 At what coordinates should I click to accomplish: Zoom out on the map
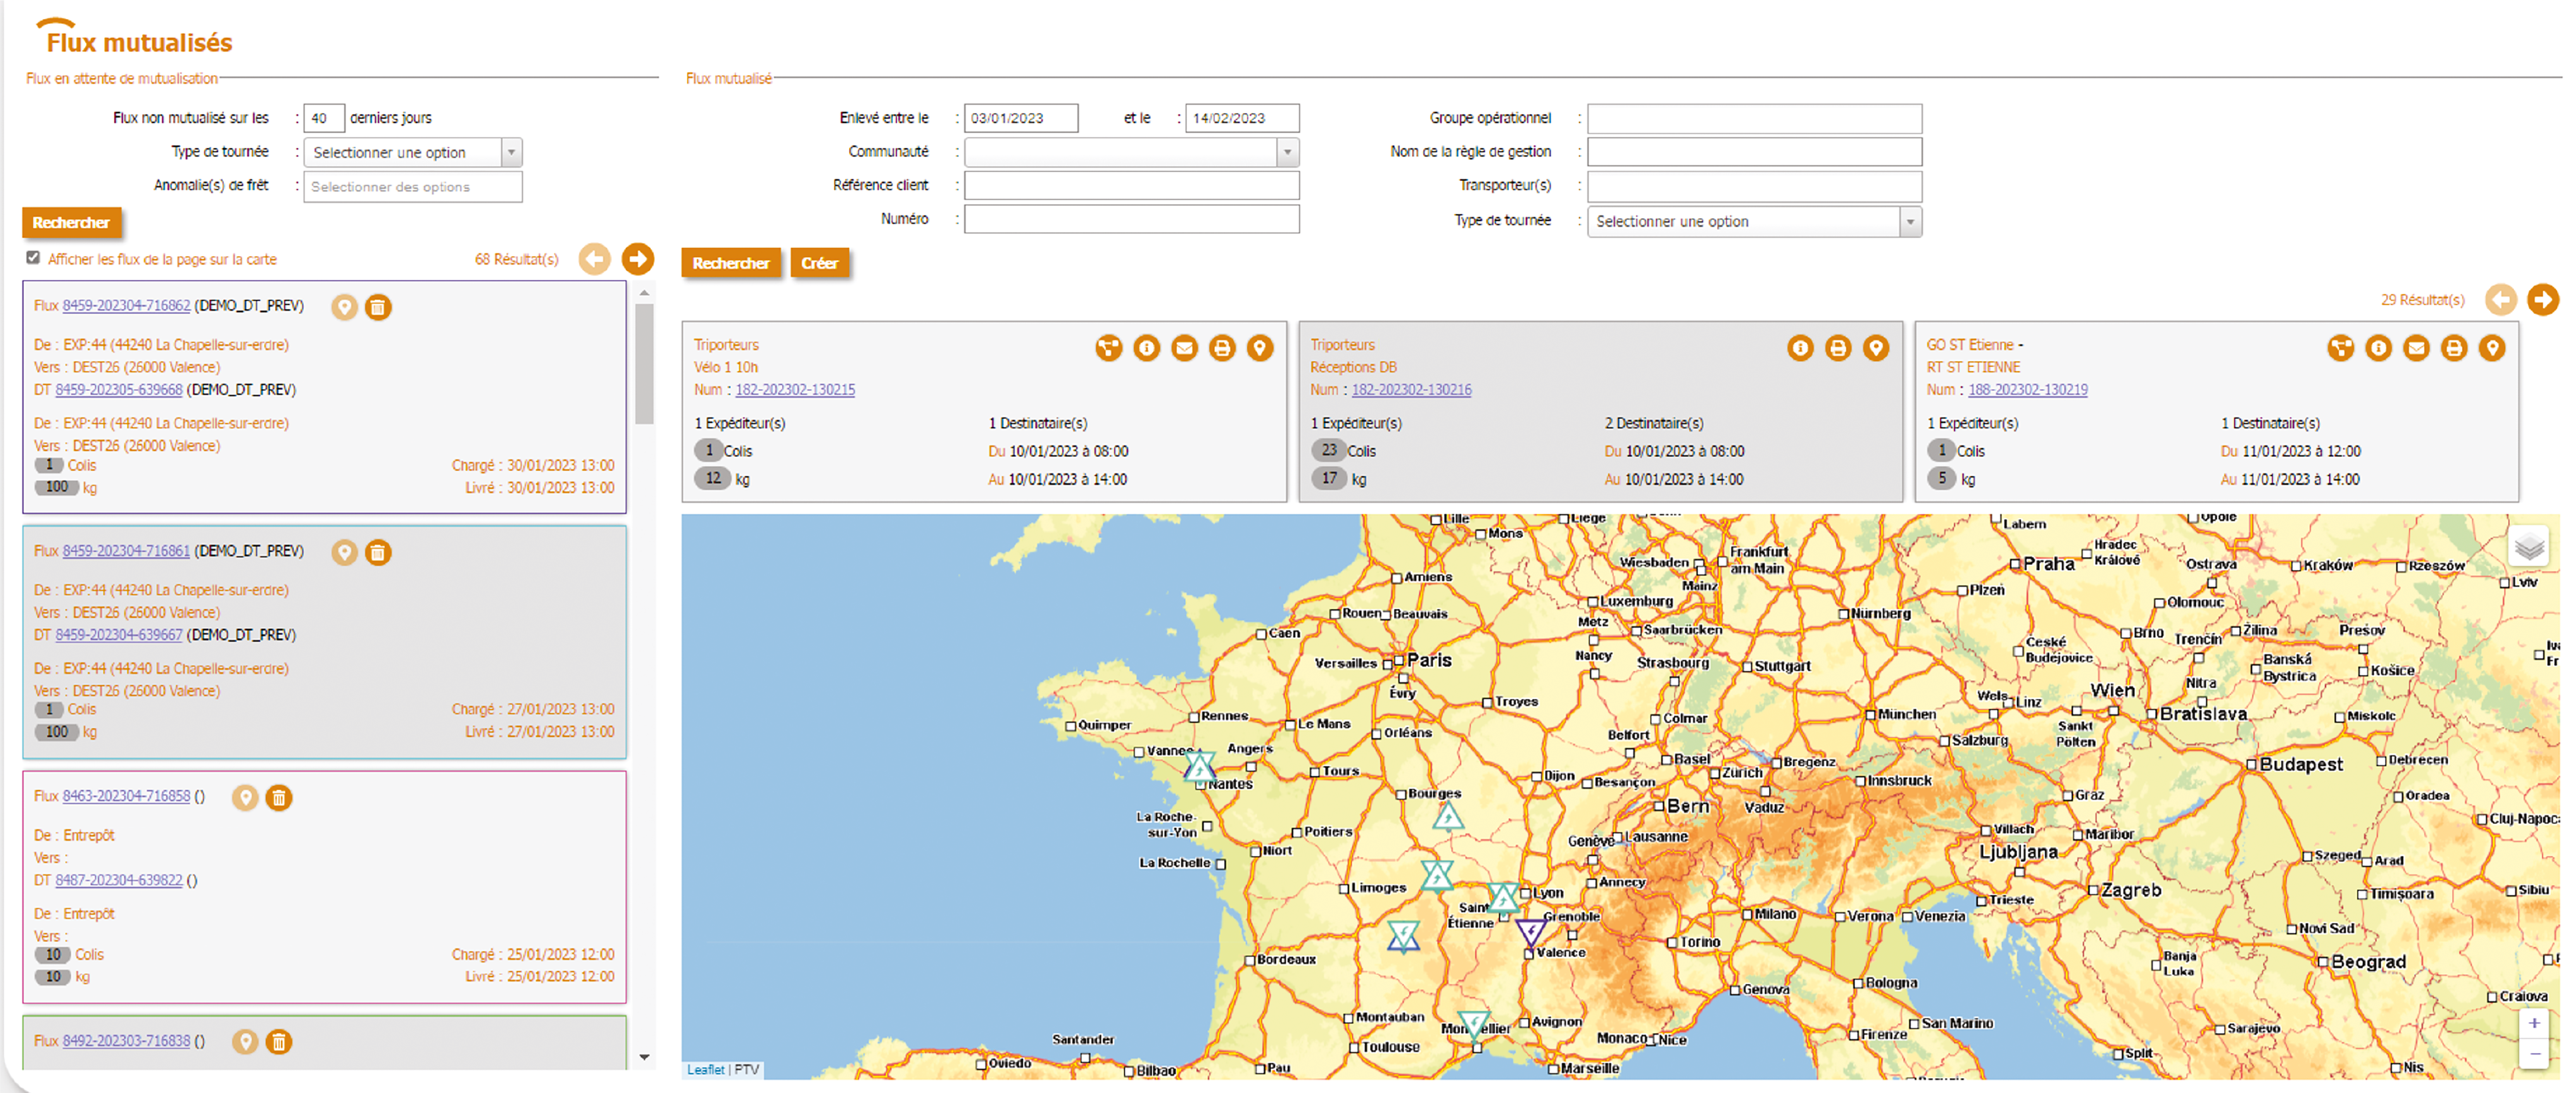click(x=2534, y=1053)
